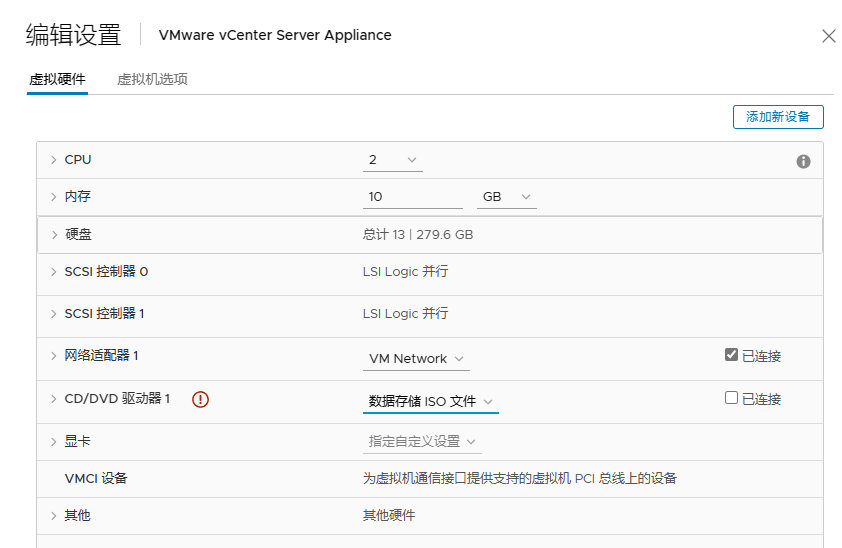
Task: Open the datastore ISO file dropdown
Action: [430, 401]
